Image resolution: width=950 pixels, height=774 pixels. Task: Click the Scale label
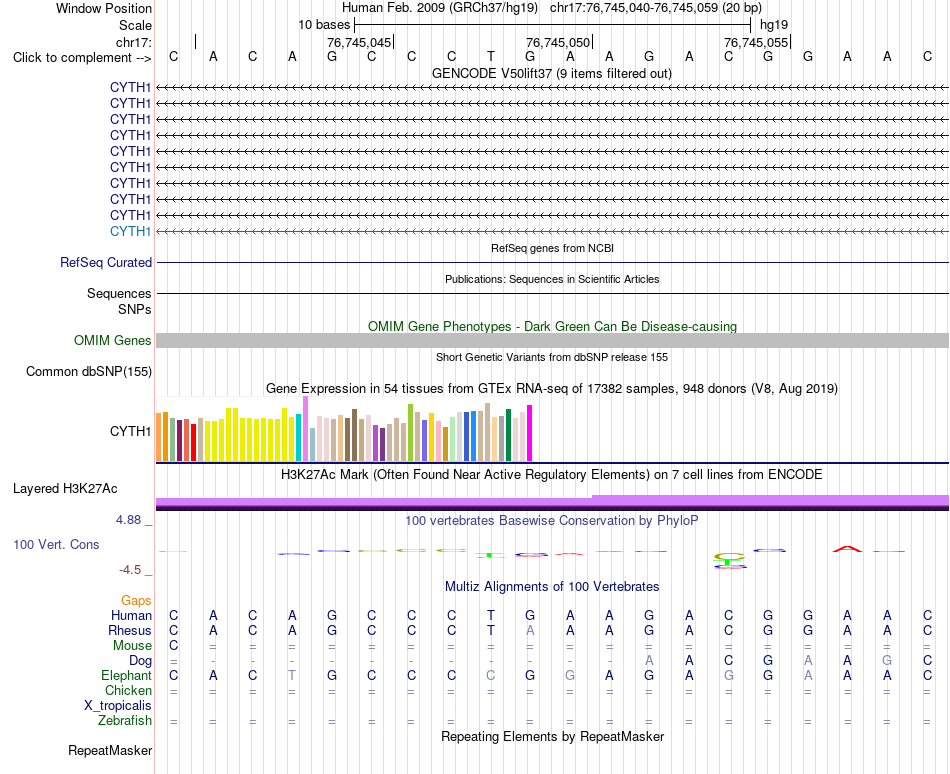click(x=135, y=25)
